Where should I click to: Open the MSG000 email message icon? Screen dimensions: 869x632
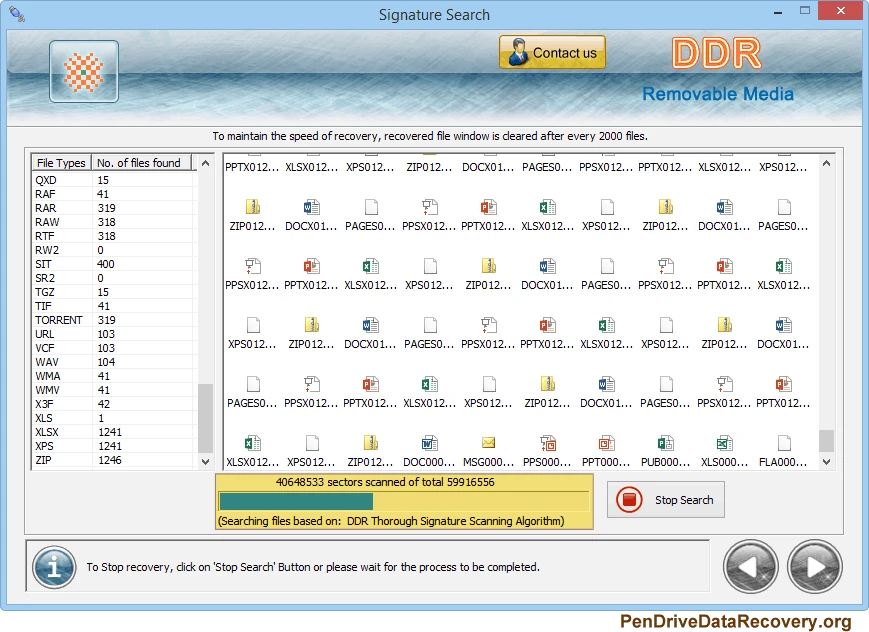487,445
